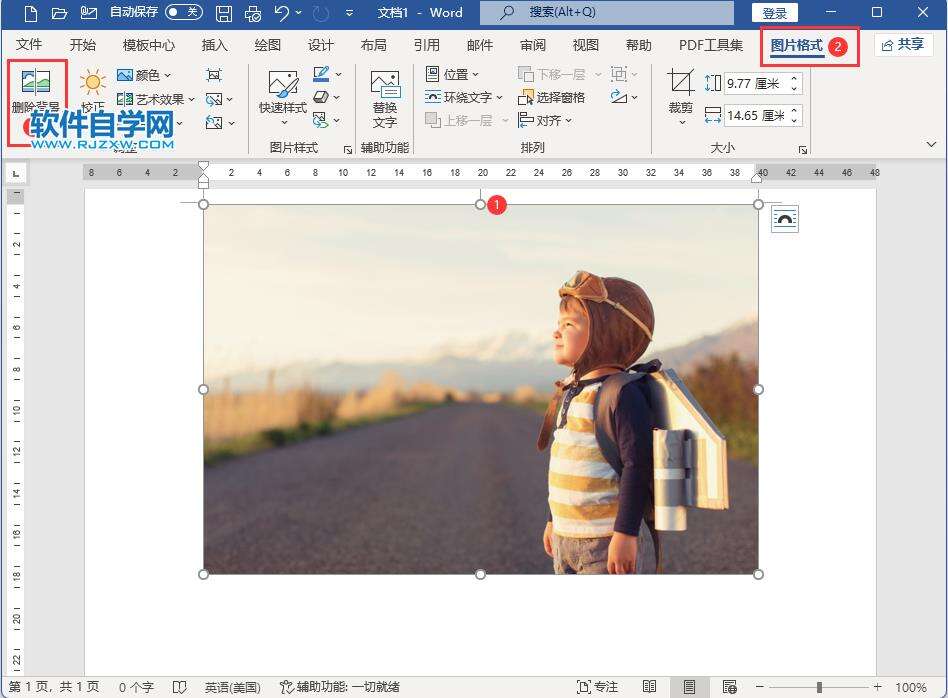Click the Selection Pane (选择窗格) button
948x698 pixels.
point(551,97)
